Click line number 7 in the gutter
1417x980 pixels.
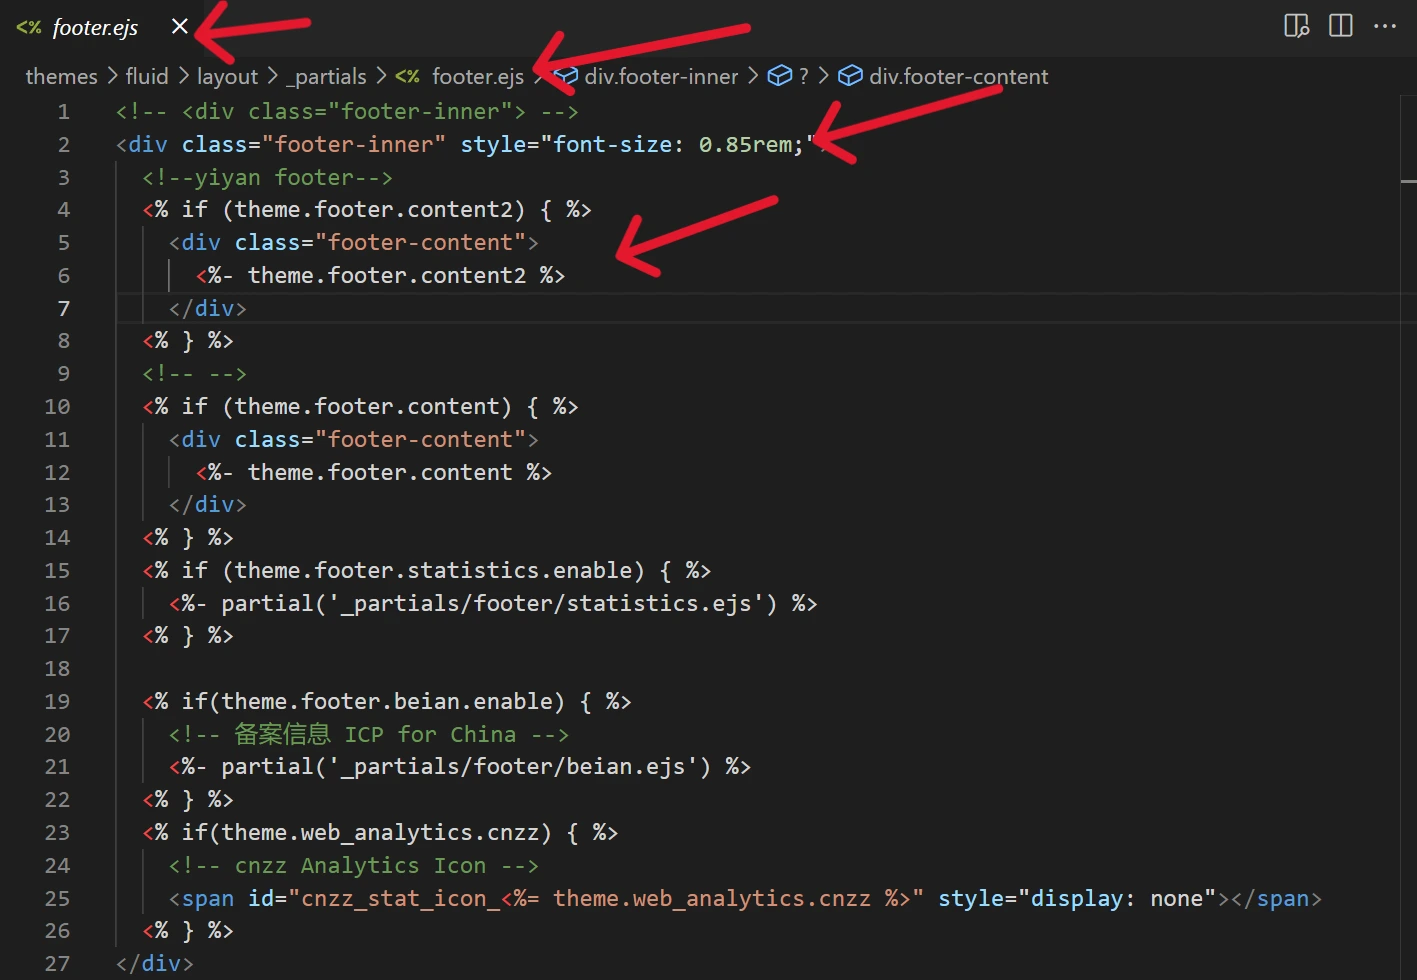pyautogui.click(x=63, y=308)
